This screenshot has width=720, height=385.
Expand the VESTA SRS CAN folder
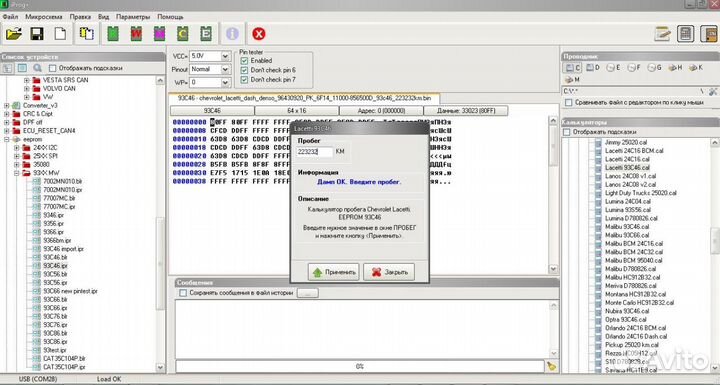27,80
